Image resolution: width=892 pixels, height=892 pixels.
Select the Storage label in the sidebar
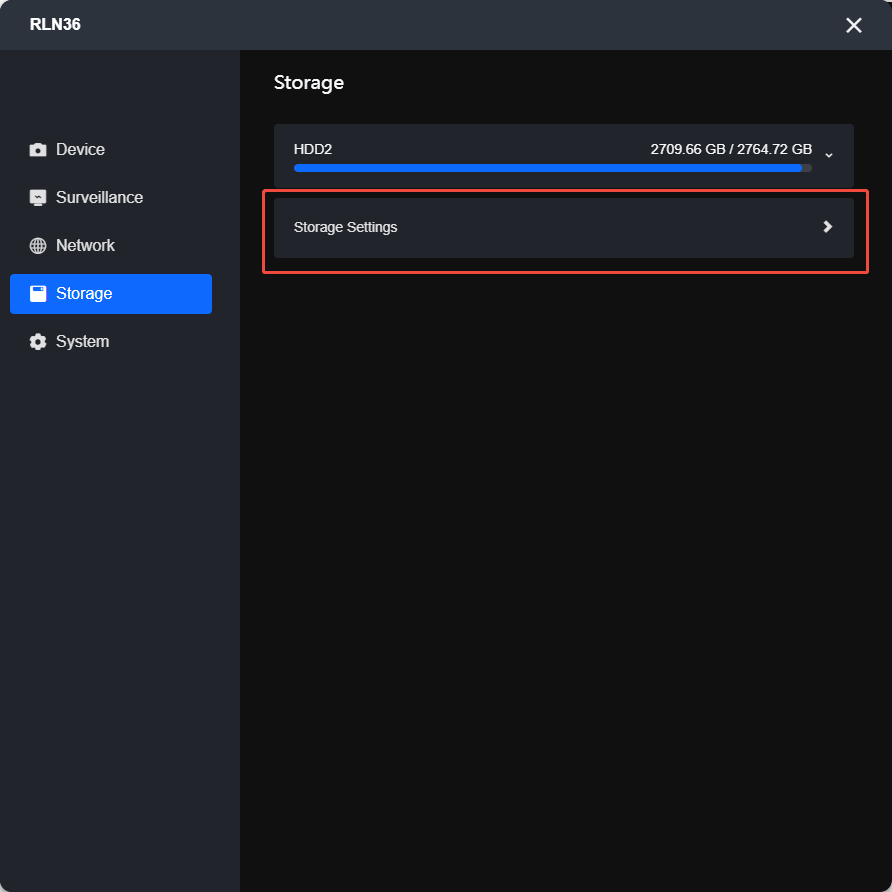coord(84,294)
